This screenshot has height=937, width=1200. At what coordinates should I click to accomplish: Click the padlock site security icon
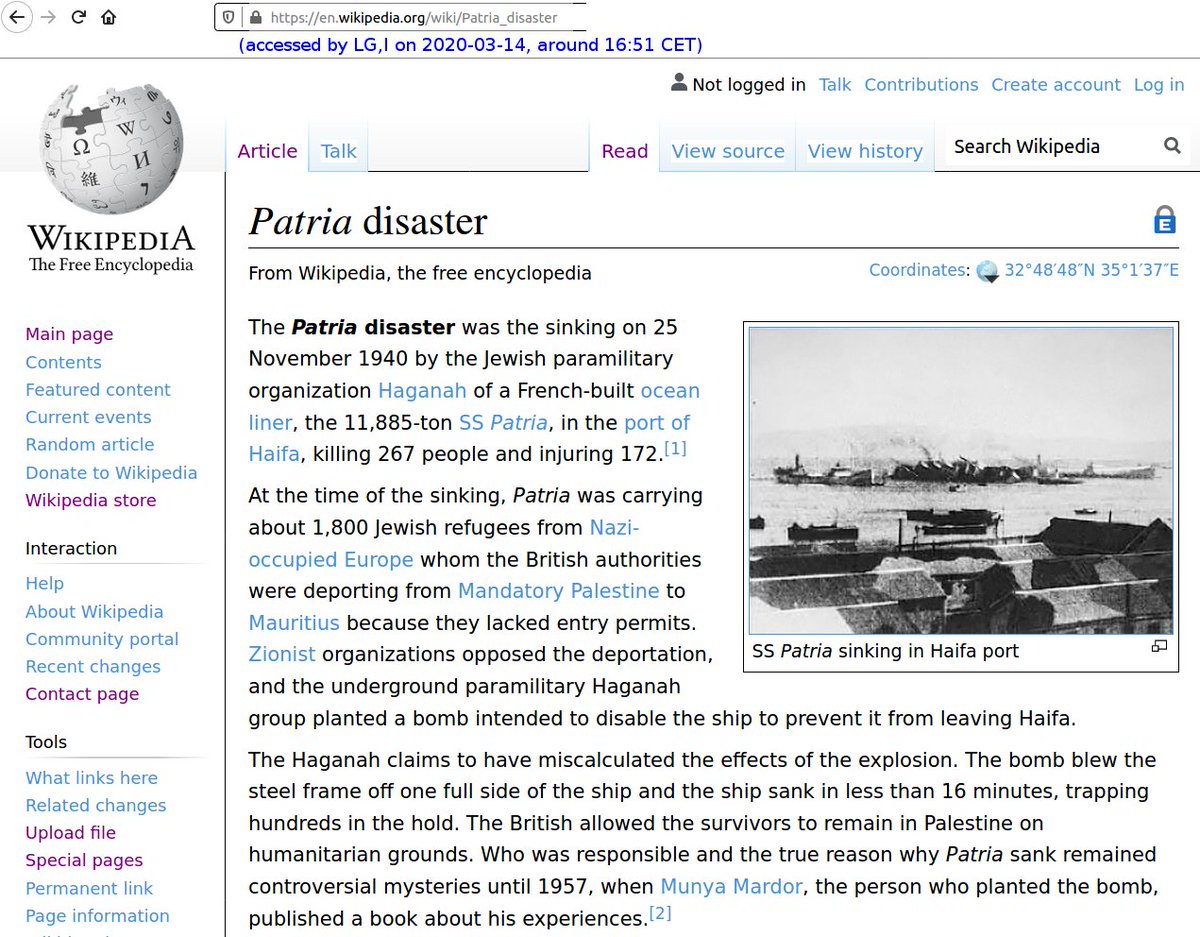[255, 17]
